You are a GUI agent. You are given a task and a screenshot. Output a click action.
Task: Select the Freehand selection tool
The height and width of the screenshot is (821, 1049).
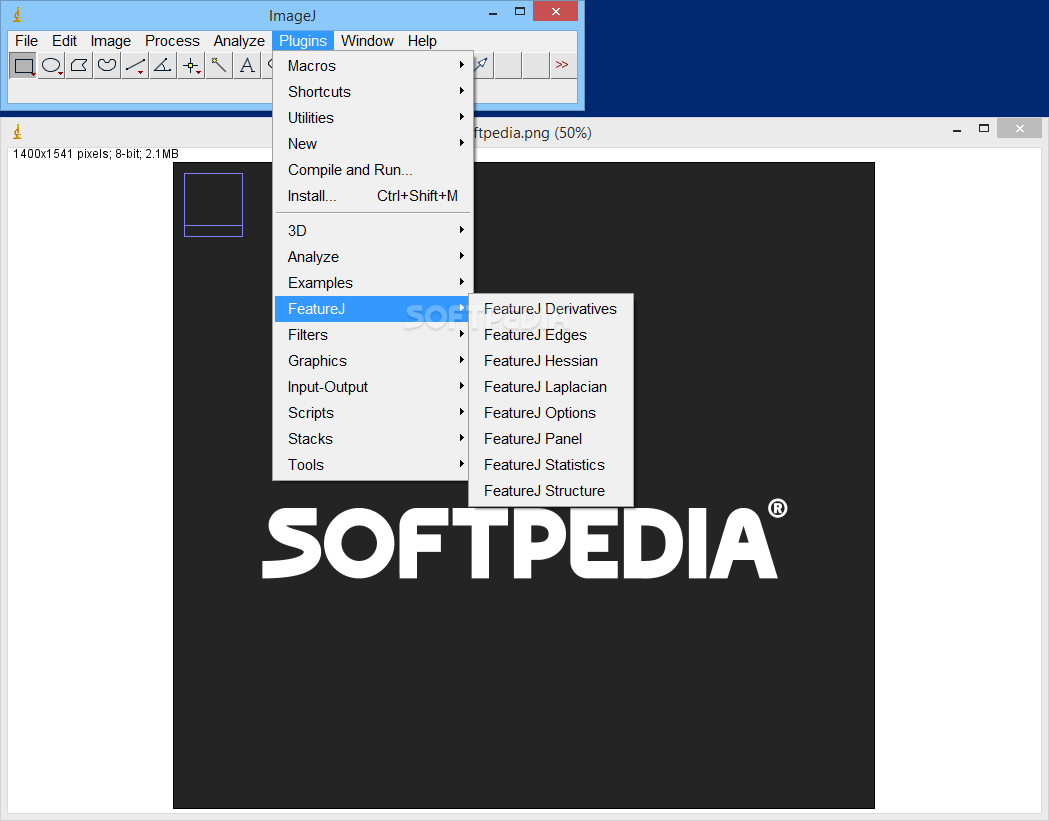(107, 66)
